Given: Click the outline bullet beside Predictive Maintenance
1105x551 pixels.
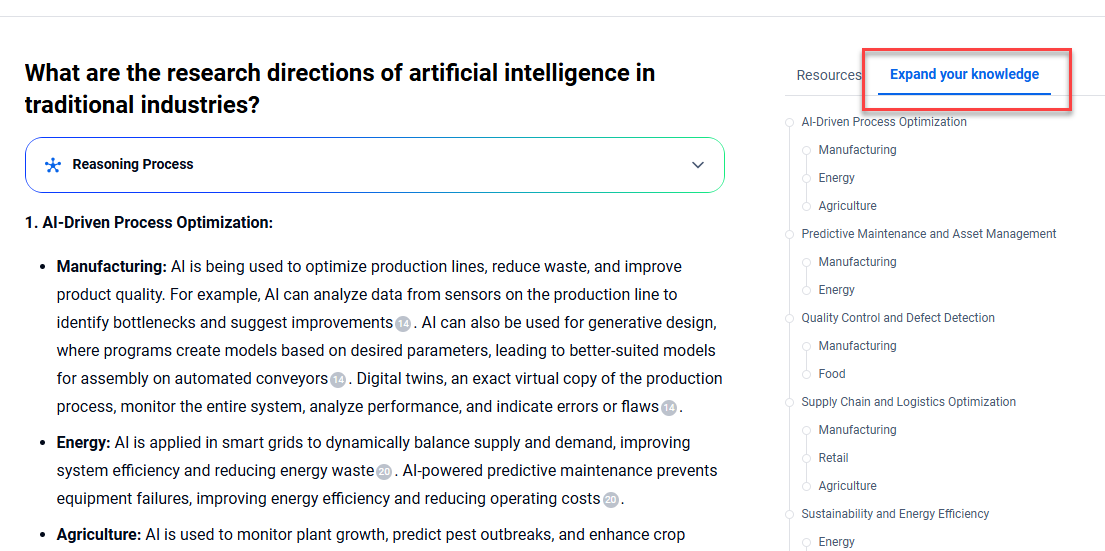Looking at the screenshot, I should click(x=789, y=234).
